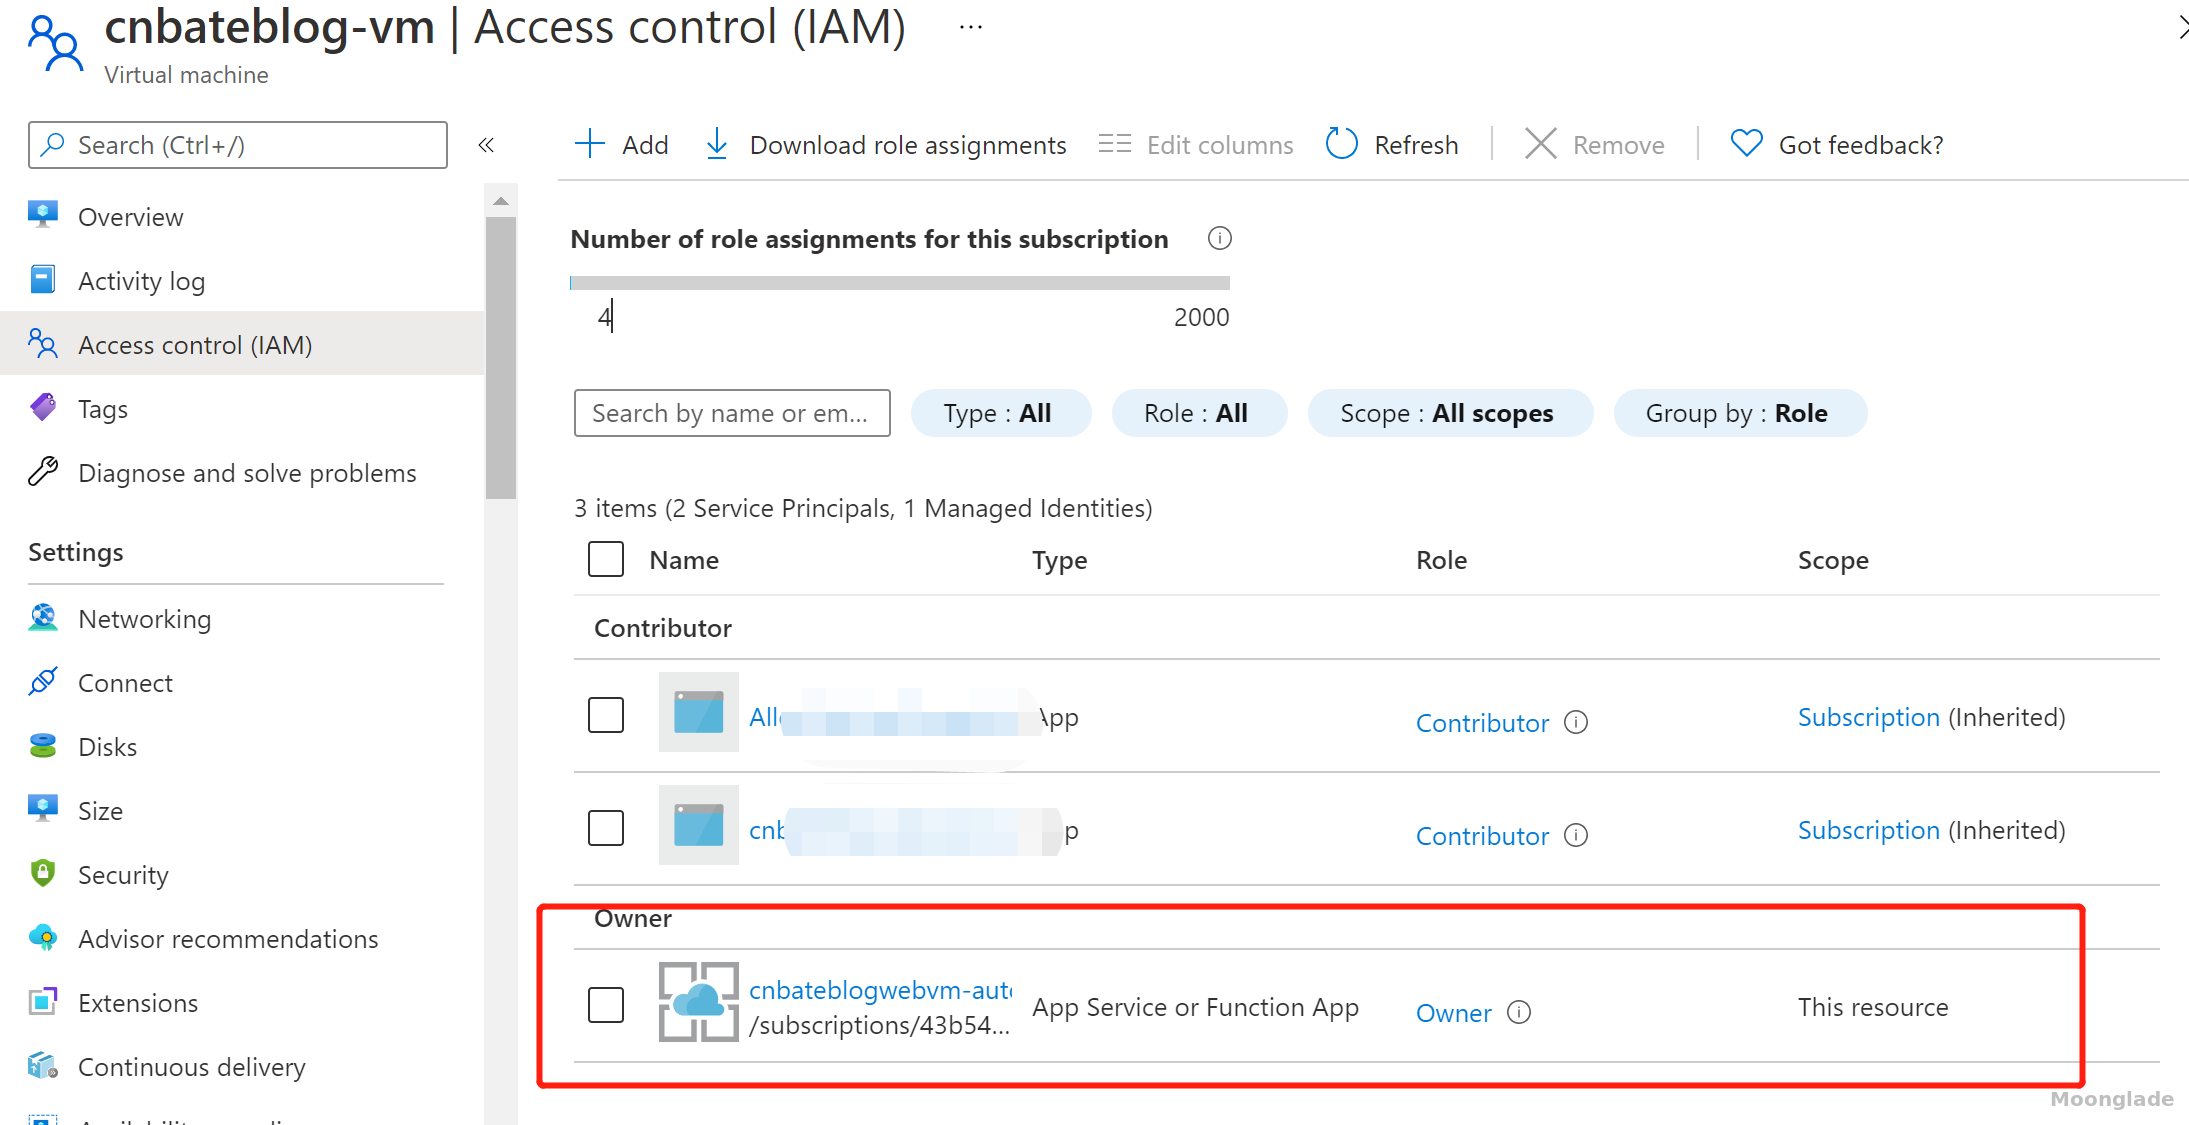2189x1125 pixels.
Task: Click the Disks icon
Action: point(43,746)
